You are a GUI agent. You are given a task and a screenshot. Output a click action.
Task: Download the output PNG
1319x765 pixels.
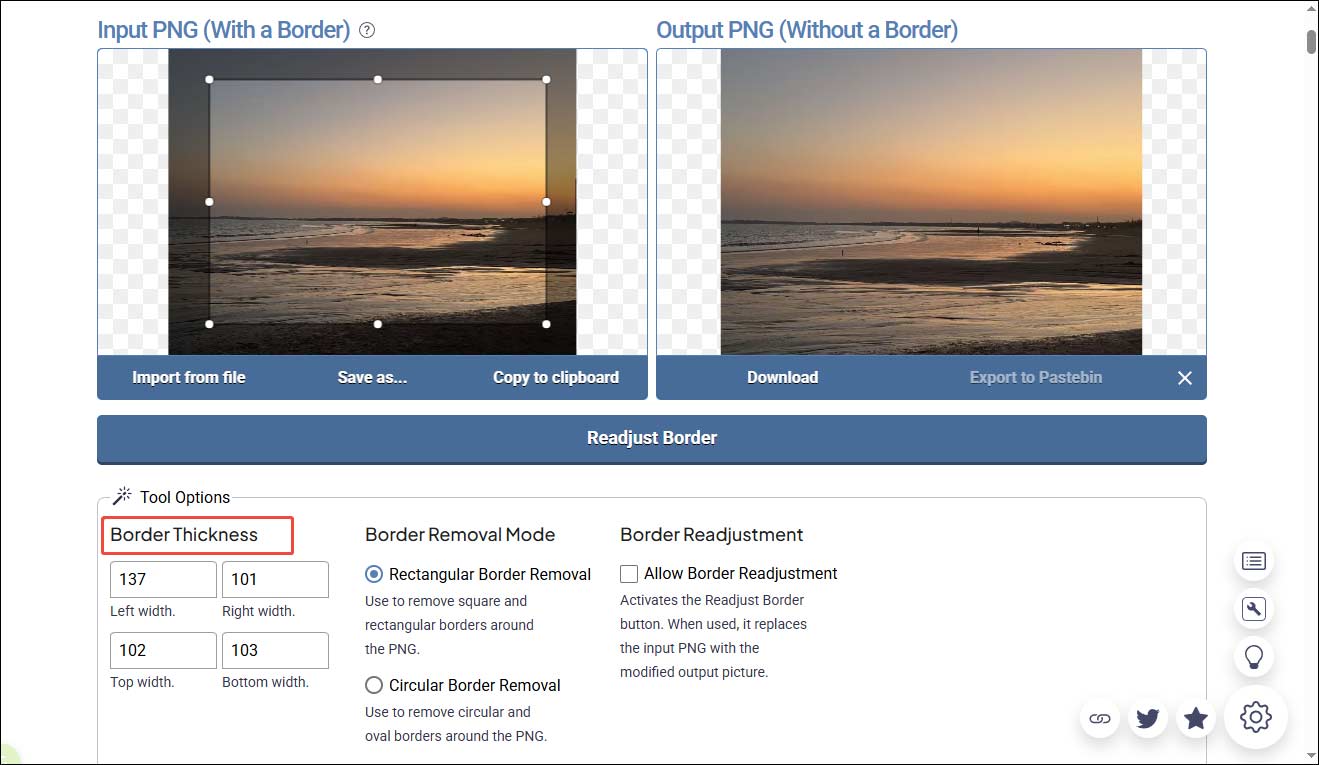click(x=782, y=377)
